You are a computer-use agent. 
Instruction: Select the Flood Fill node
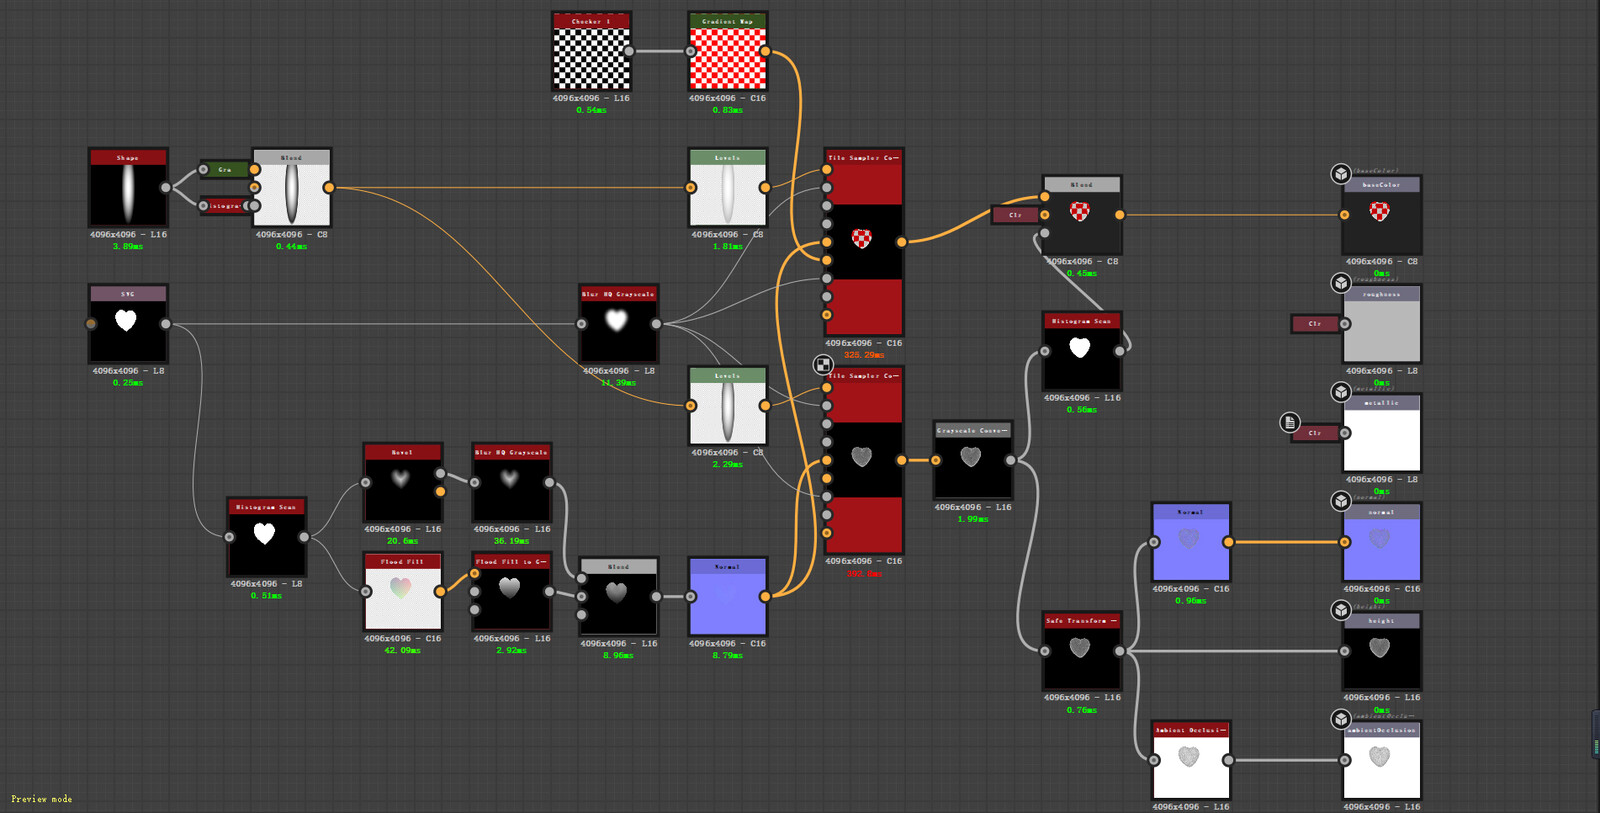(x=402, y=592)
